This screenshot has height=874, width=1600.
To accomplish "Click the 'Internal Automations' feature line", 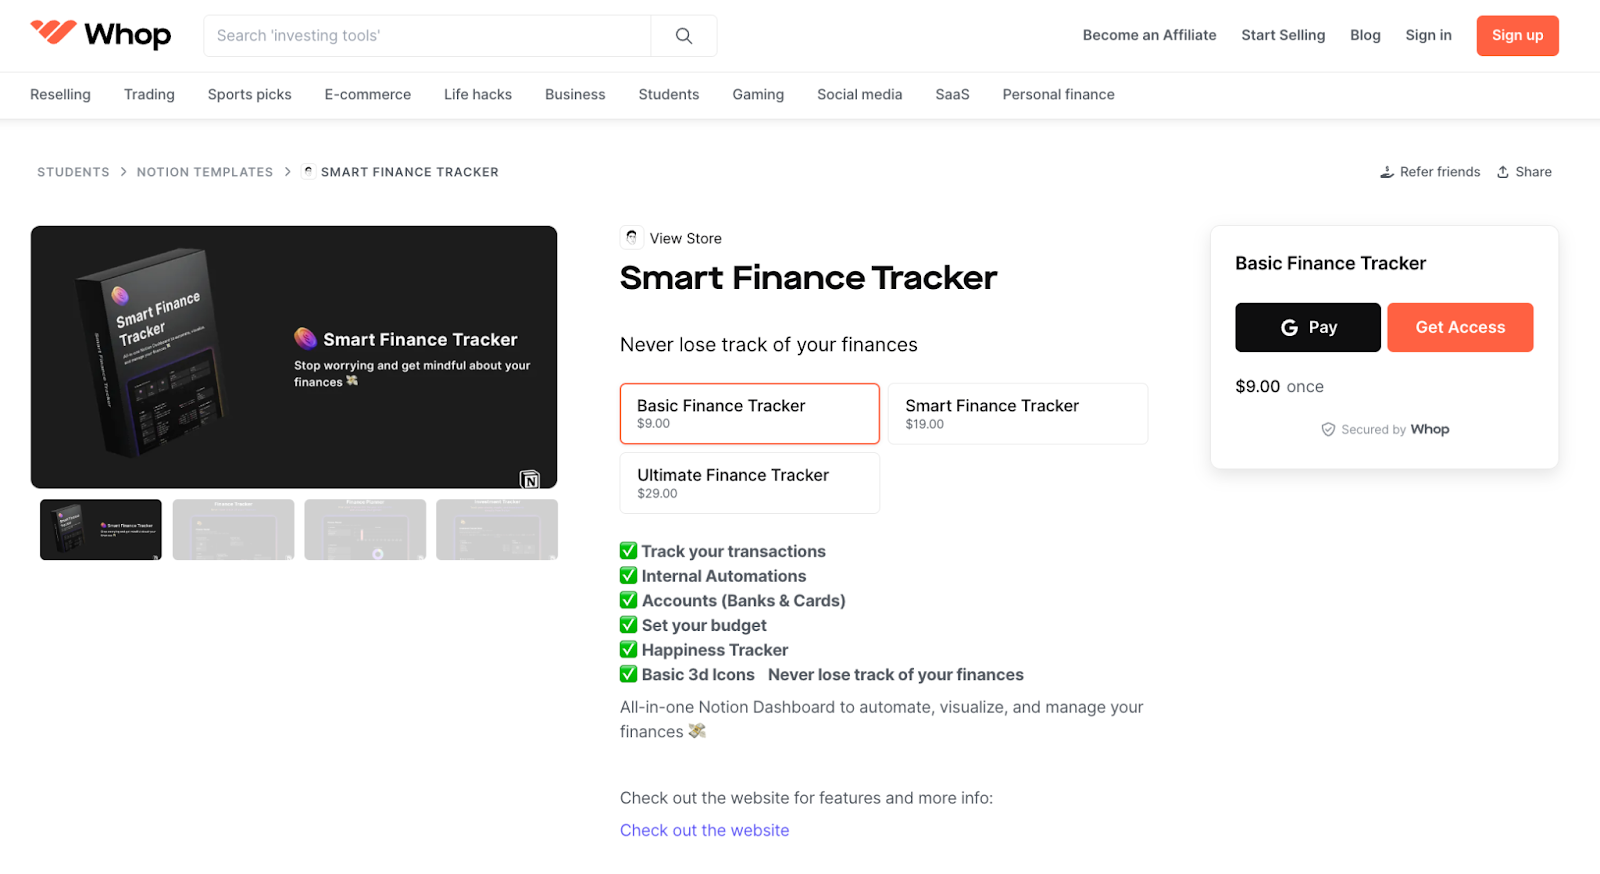I will pyautogui.click(x=713, y=576).
